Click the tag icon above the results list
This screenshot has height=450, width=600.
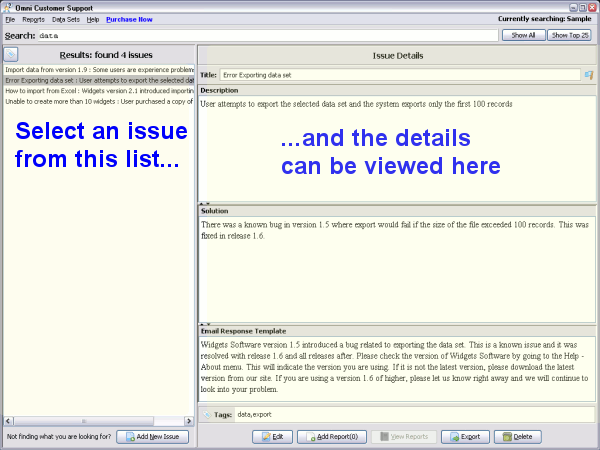[11, 54]
